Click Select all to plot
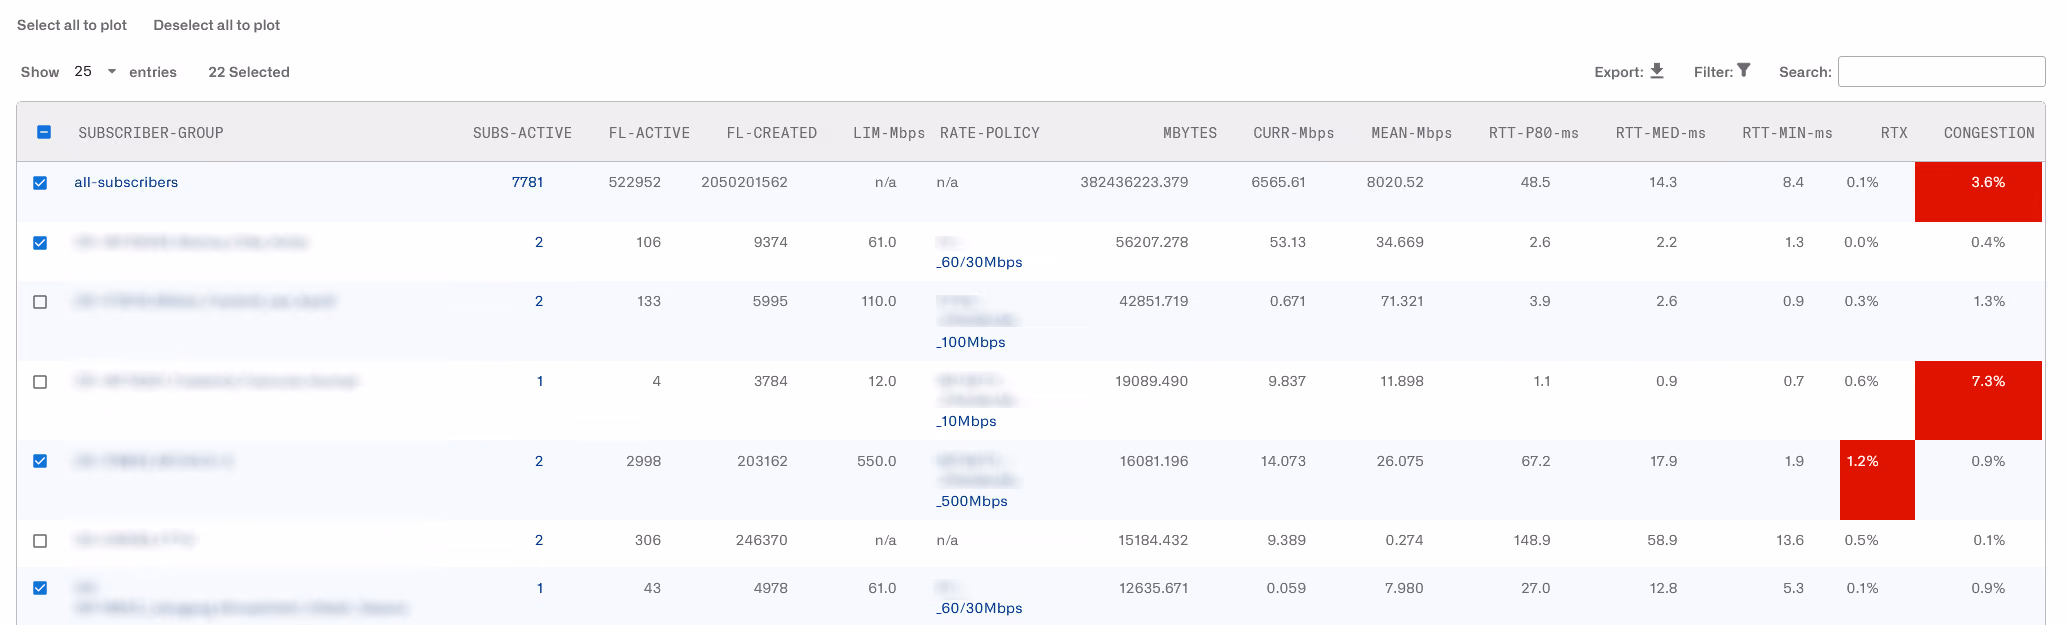 tap(72, 25)
